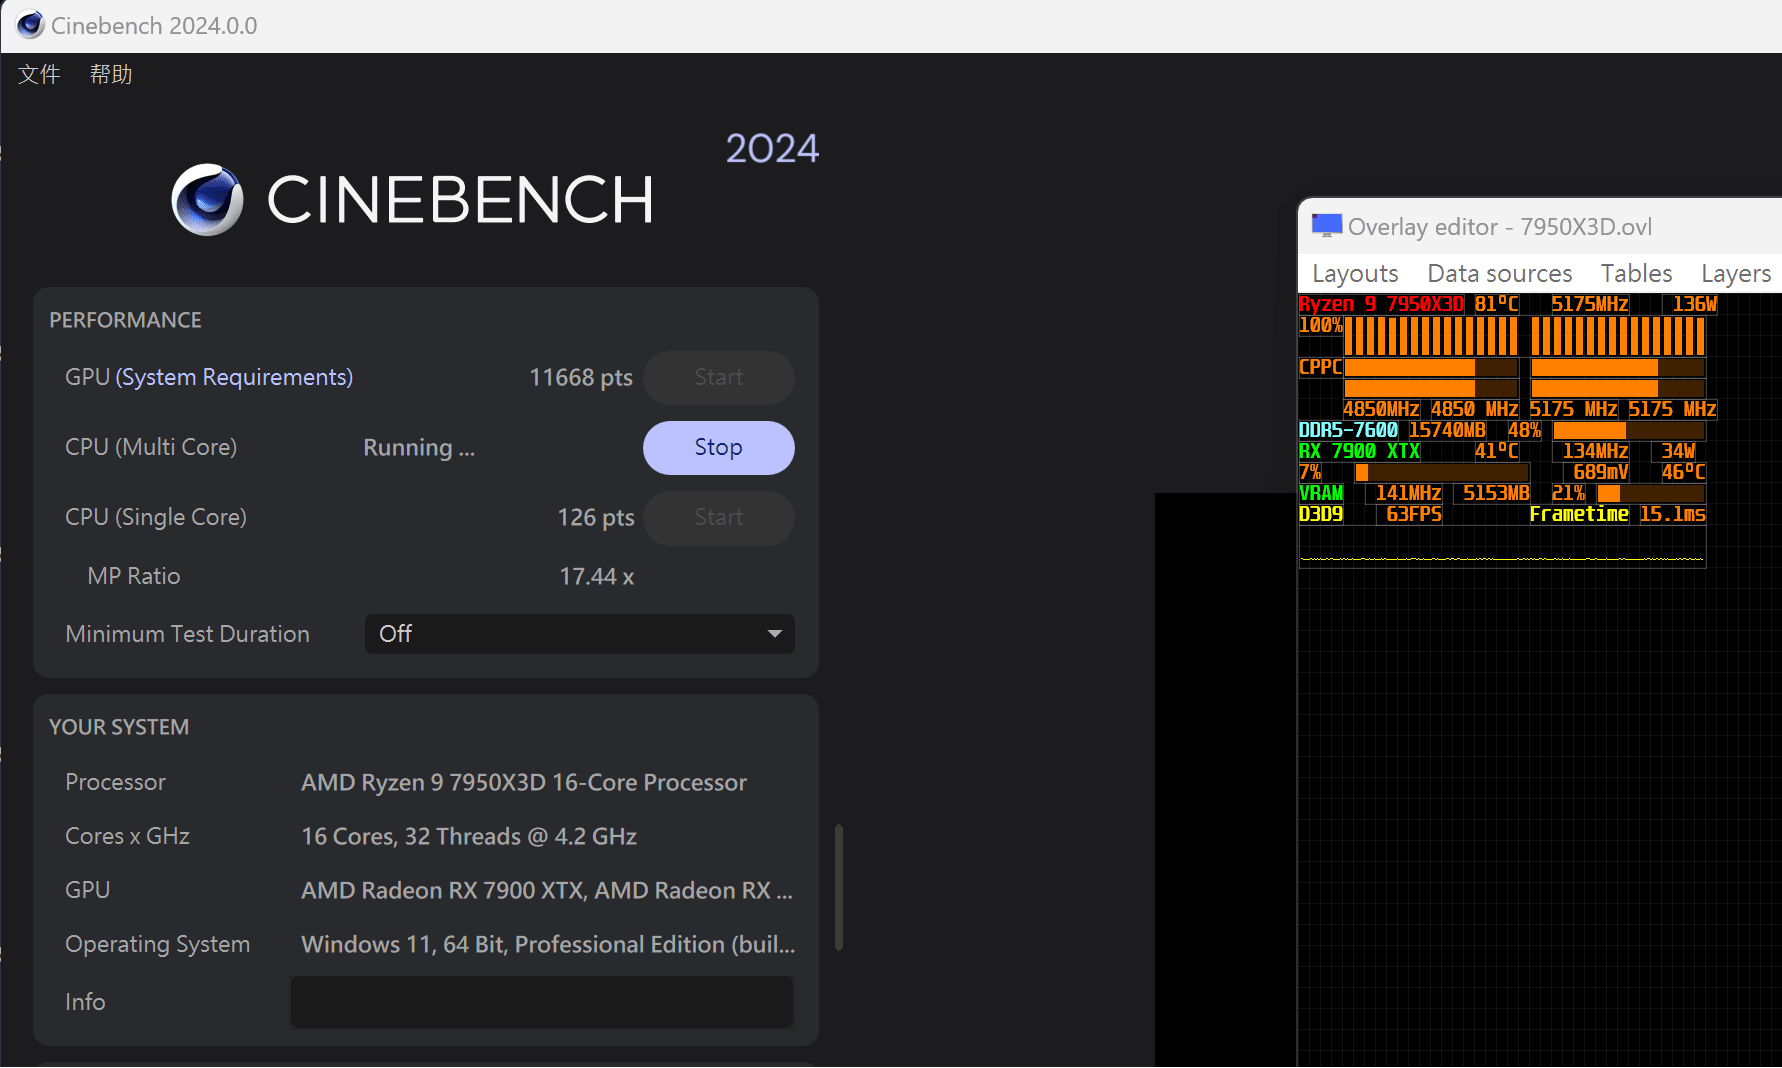Screen dimensions: 1782x1068
Task: Open the Layers menu in Overlay editor
Action: tap(1736, 273)
